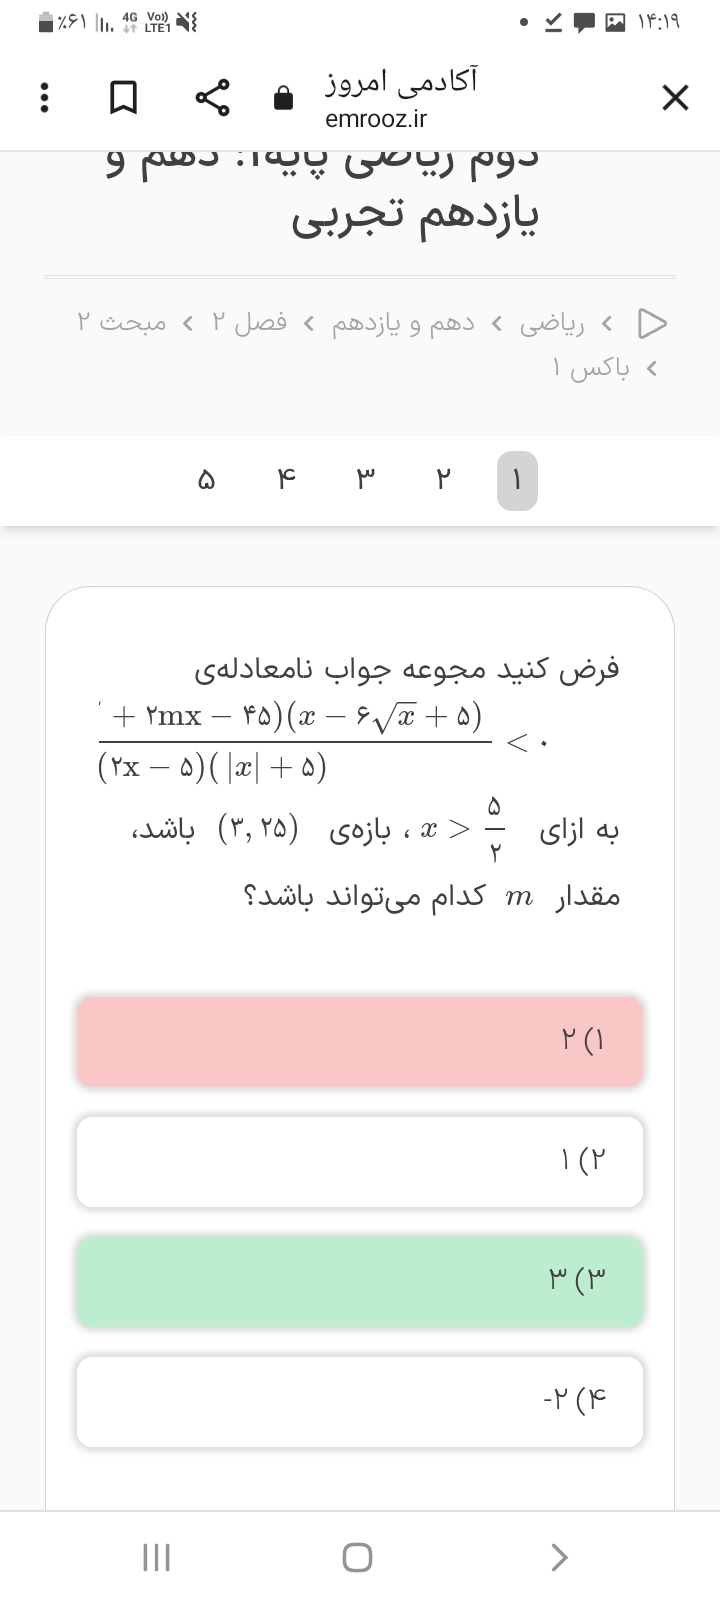Image resolution: width=720 pixels, height=1600 pixels.
Task: Switch to question tab 4
Action: 286,481
